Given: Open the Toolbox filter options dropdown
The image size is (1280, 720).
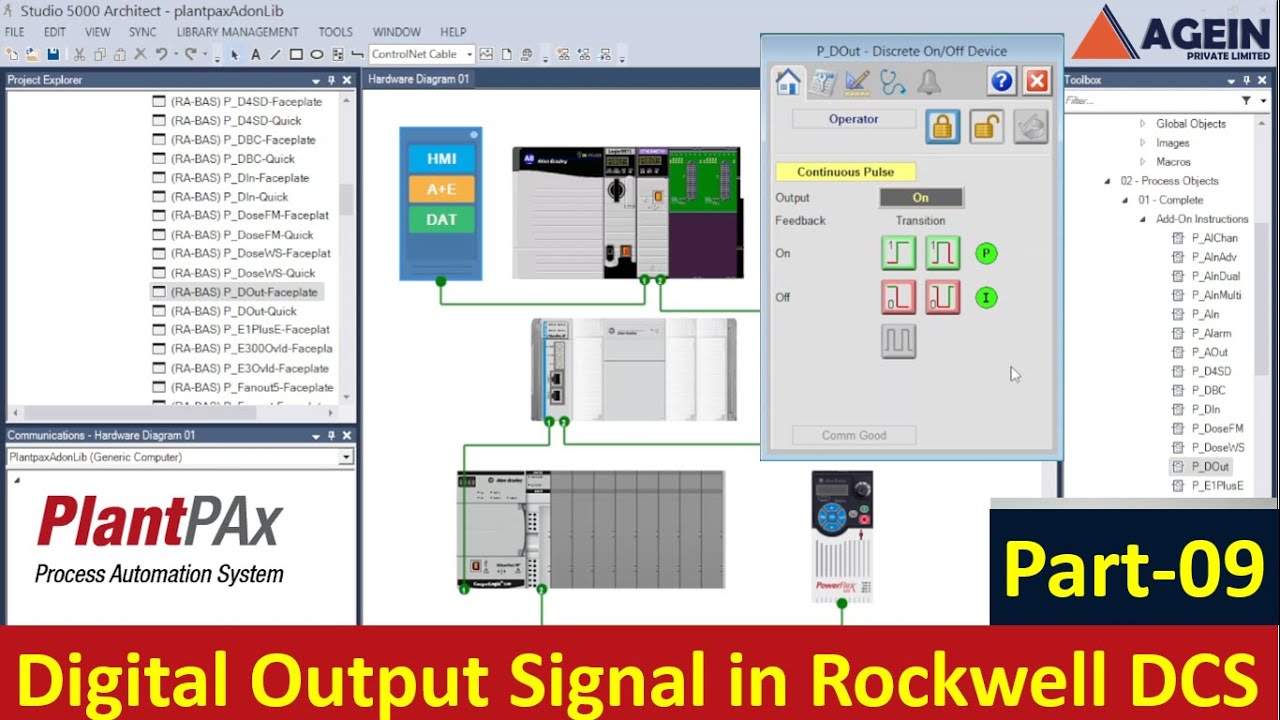Looking at the screenshot, I should (x=1262, y=101).
